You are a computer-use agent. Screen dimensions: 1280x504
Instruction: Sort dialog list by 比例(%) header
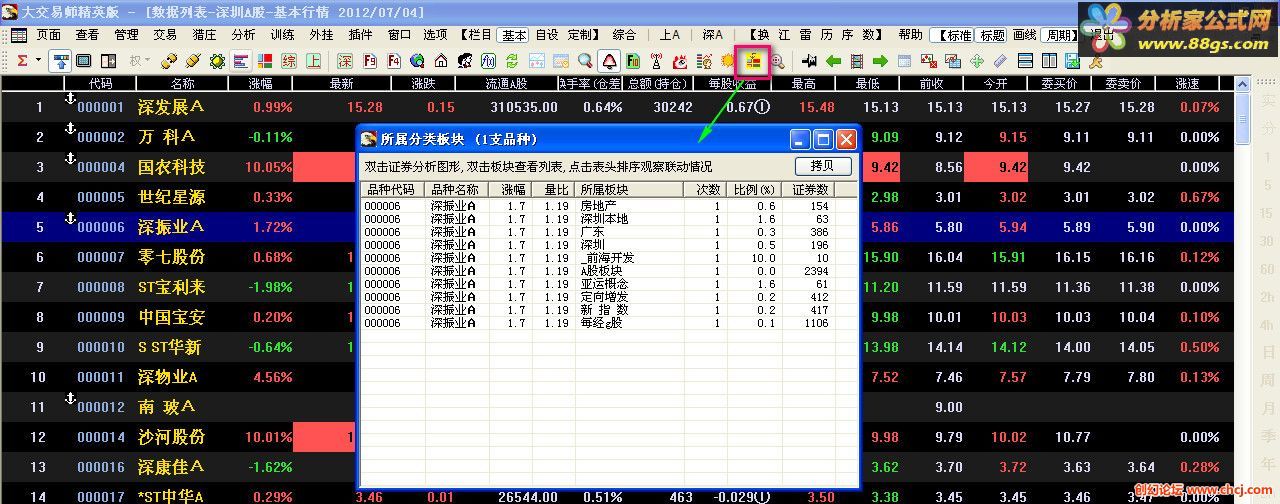pos(753,189)
